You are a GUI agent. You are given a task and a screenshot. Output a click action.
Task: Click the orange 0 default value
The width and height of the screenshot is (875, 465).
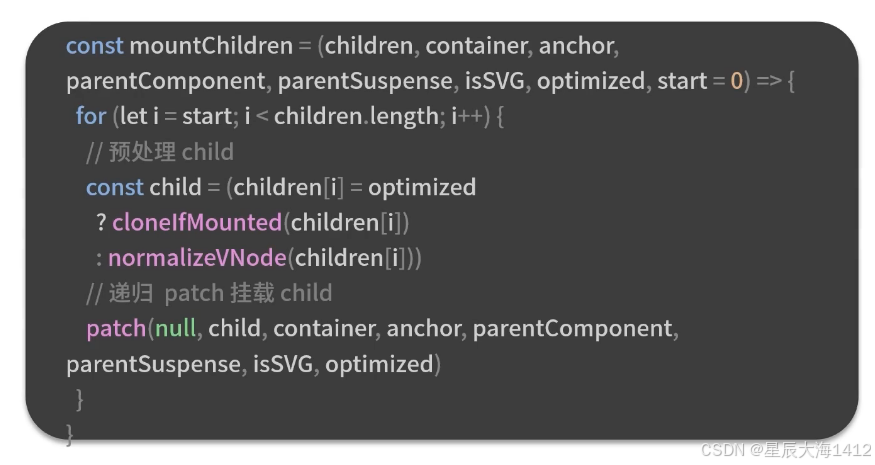coord(737,82)
